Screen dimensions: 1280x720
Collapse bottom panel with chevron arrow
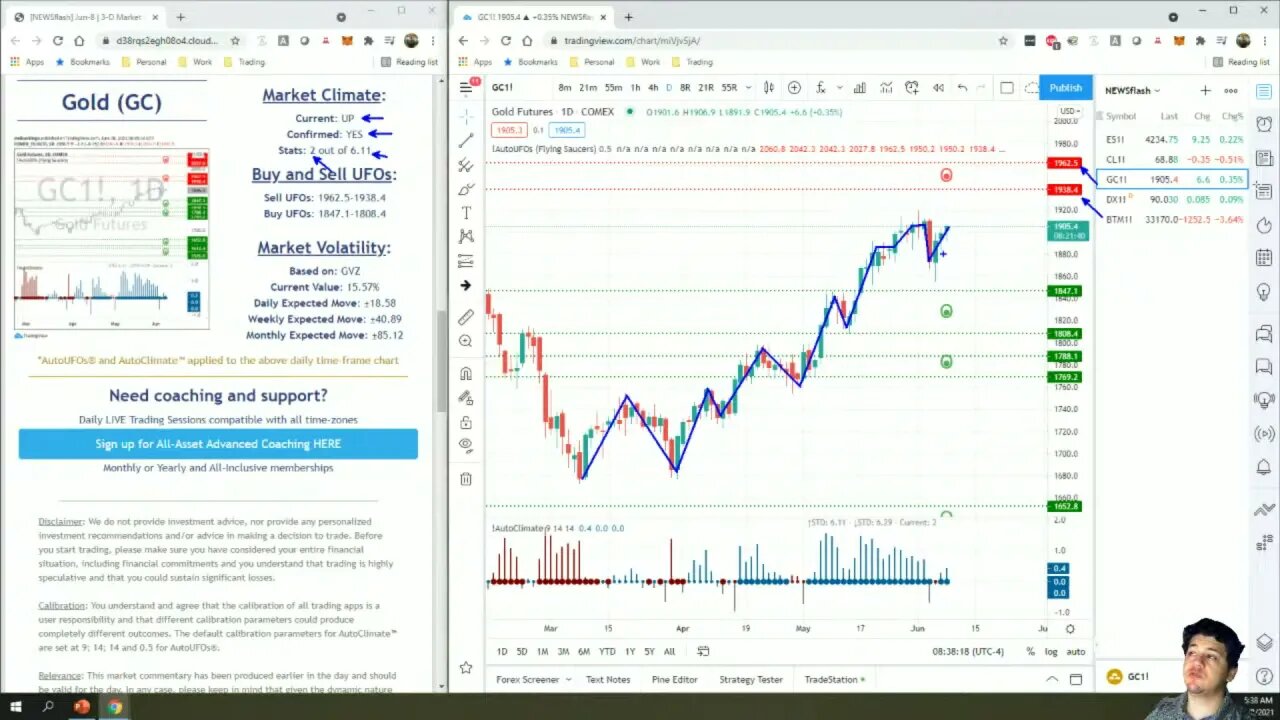(1052, 679)
